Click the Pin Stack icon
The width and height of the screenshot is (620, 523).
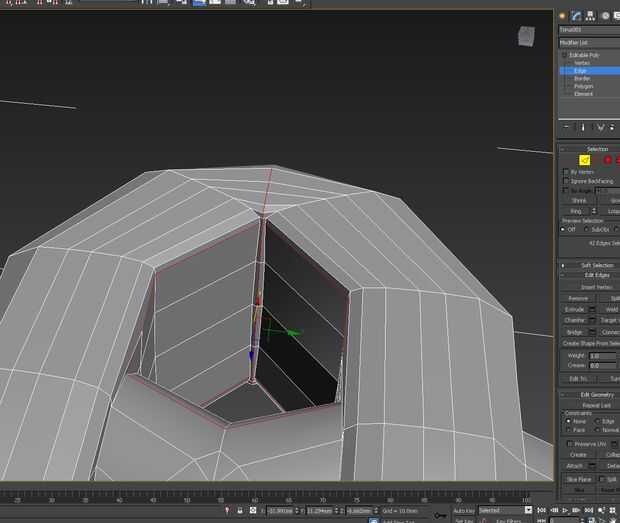click(567, 127)
